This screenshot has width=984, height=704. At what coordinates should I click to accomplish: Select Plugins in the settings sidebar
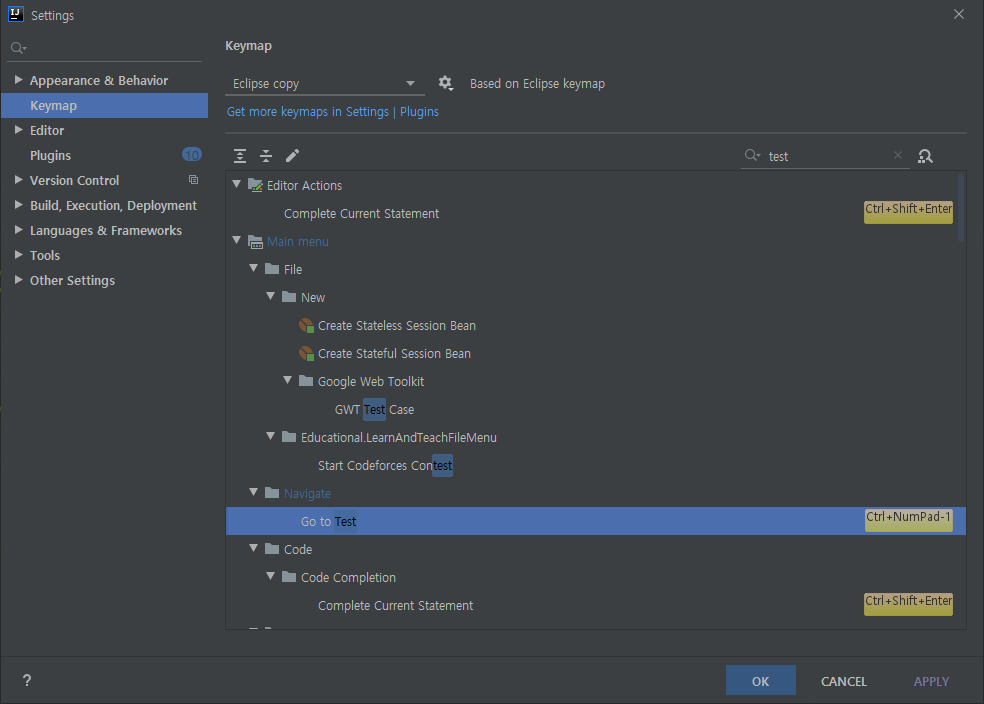click(x=50, y=156)
